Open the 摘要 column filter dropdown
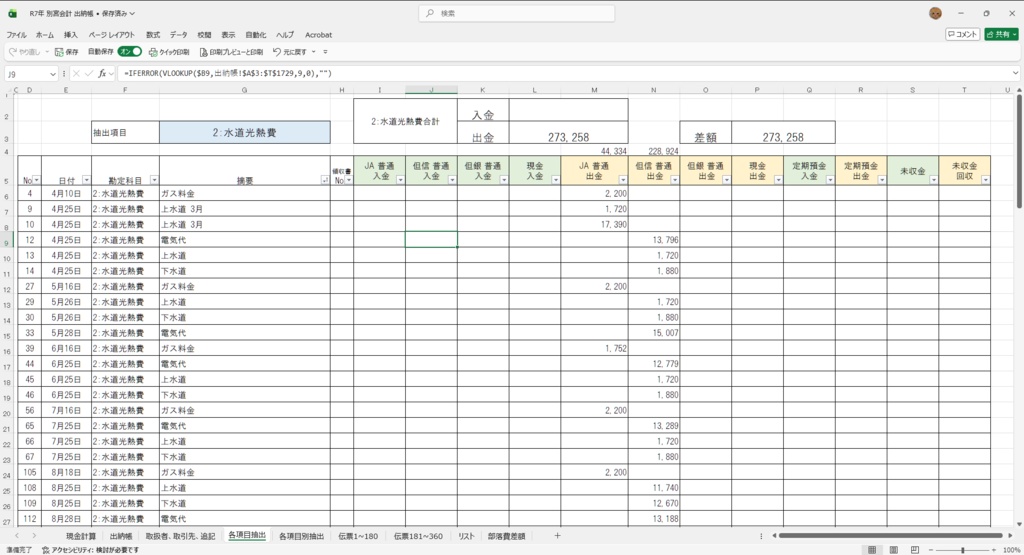This screenshot has height=555, width=1024. point(325,180)
